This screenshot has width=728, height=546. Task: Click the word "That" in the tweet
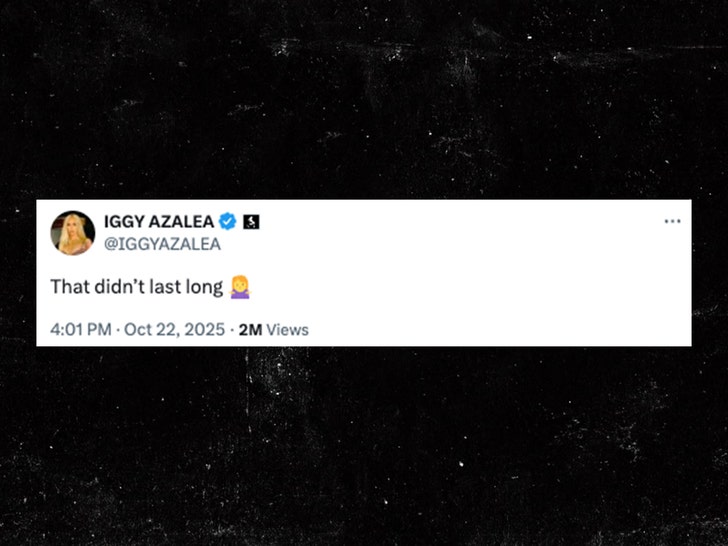coord(70,287)
